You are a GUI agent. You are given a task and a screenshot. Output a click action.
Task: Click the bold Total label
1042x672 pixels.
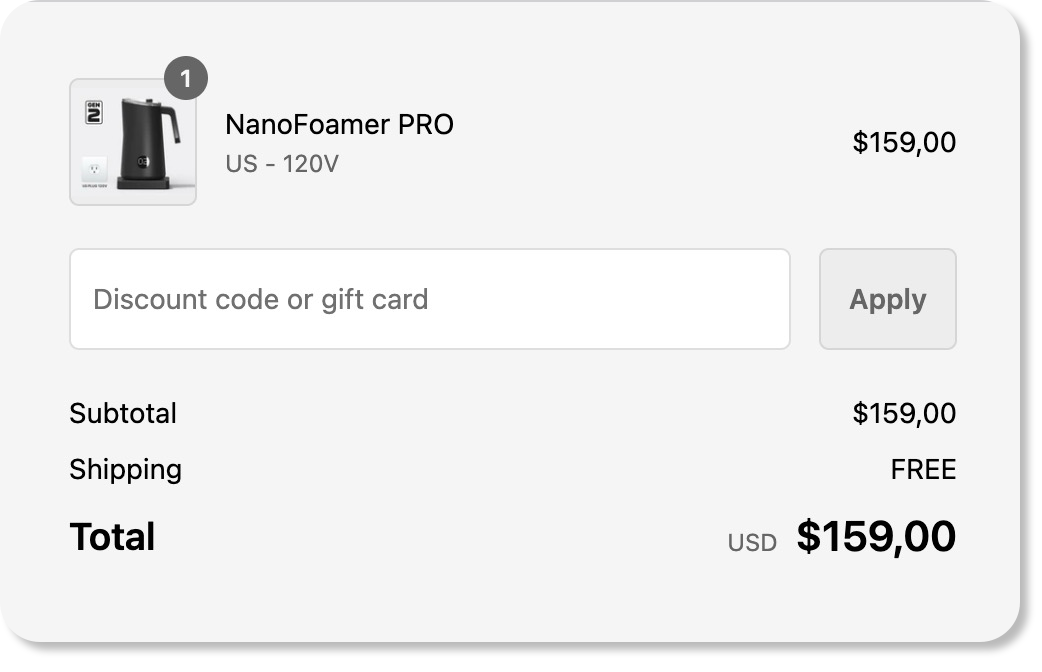pyautogui.click(x=112, y=537)
